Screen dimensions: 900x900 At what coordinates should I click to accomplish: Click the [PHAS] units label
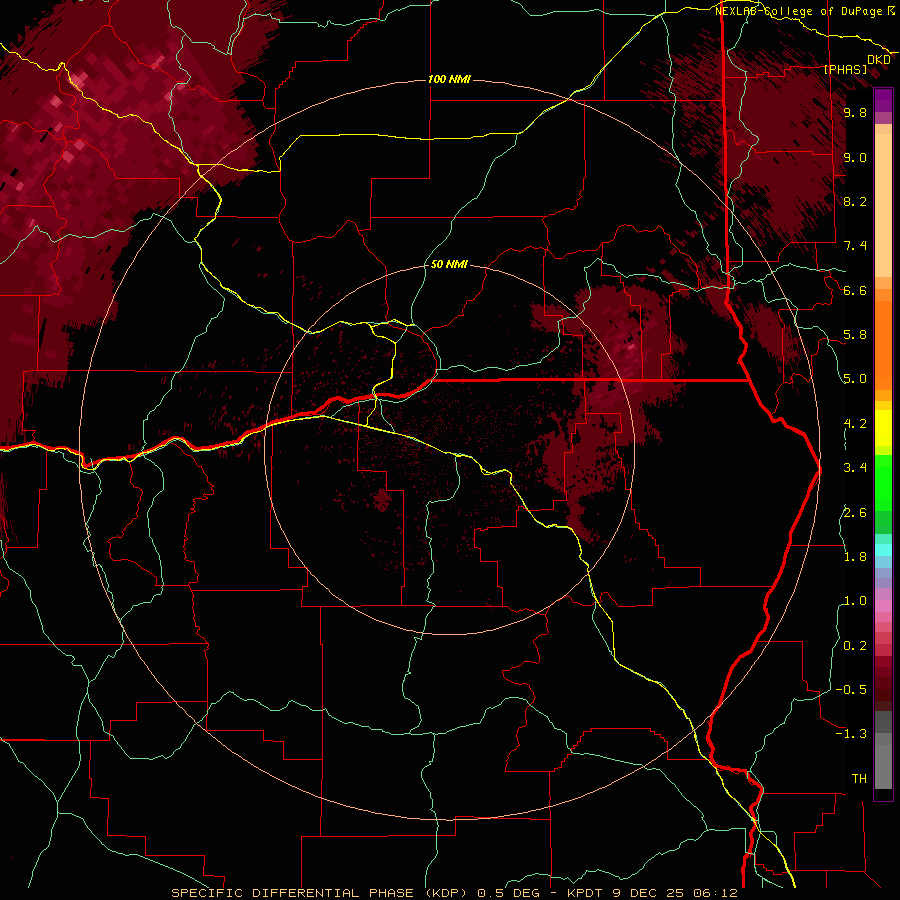click(845, 69)
